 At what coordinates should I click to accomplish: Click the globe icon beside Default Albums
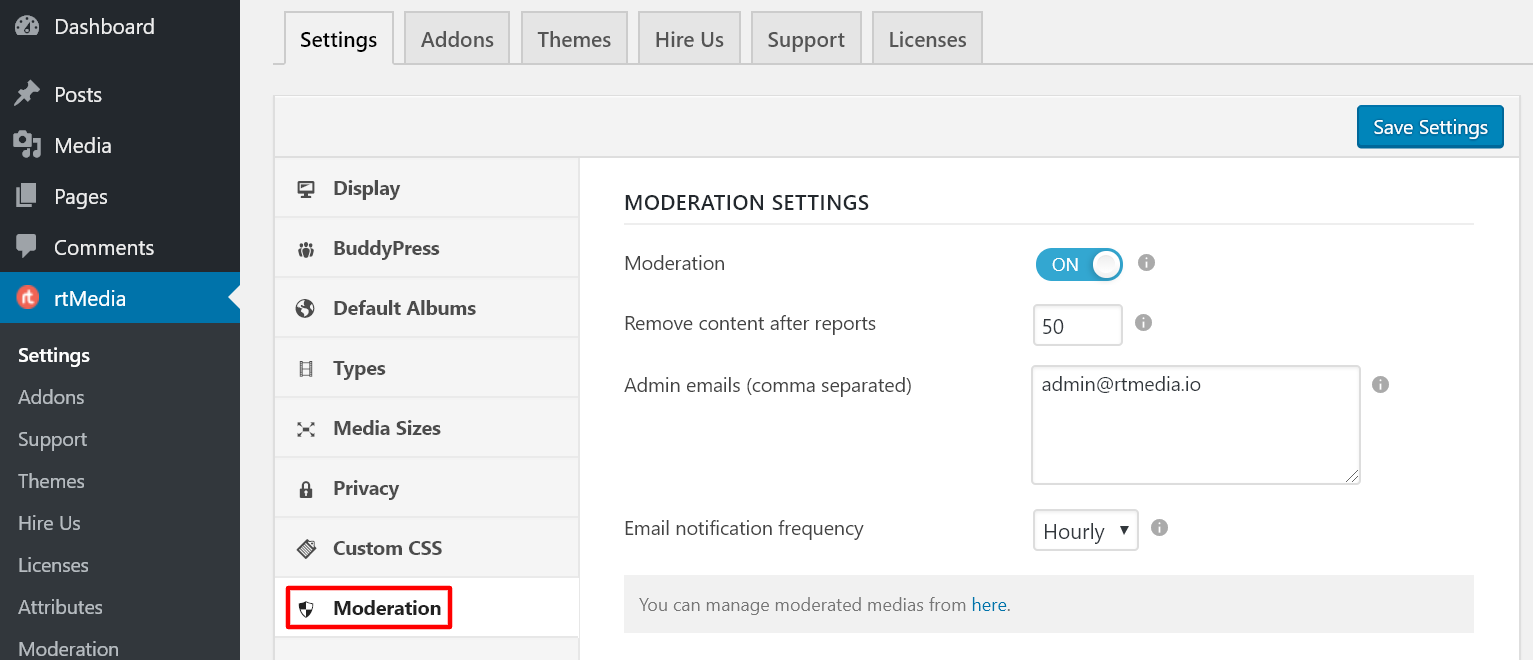point(305,307)
